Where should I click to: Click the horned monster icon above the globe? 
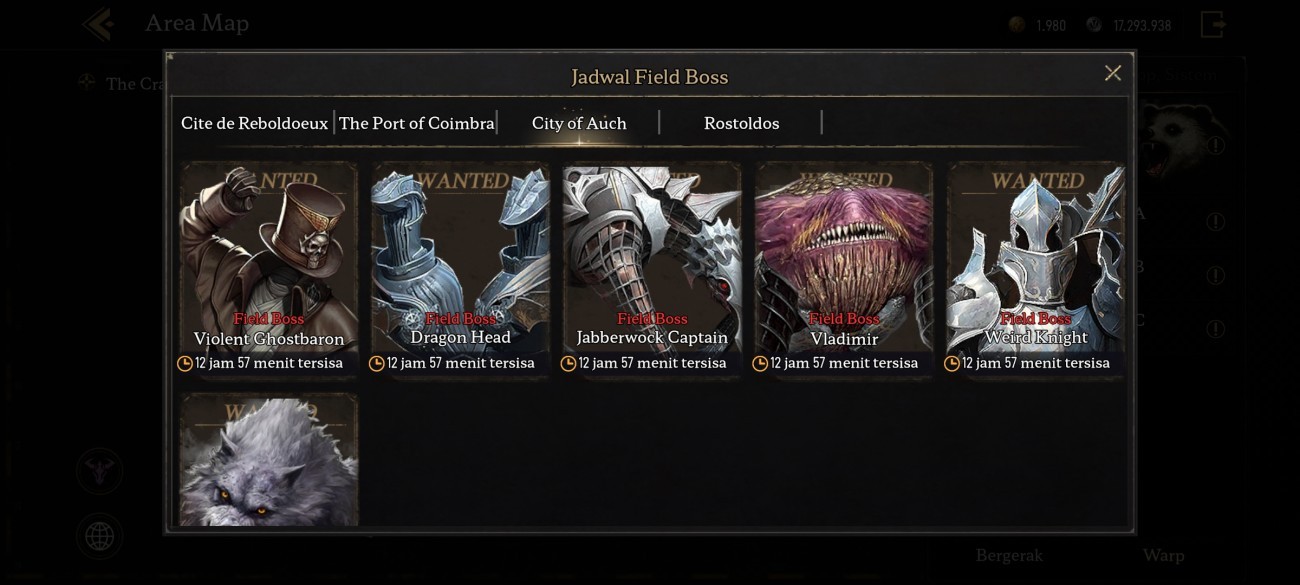pos(99,471)
